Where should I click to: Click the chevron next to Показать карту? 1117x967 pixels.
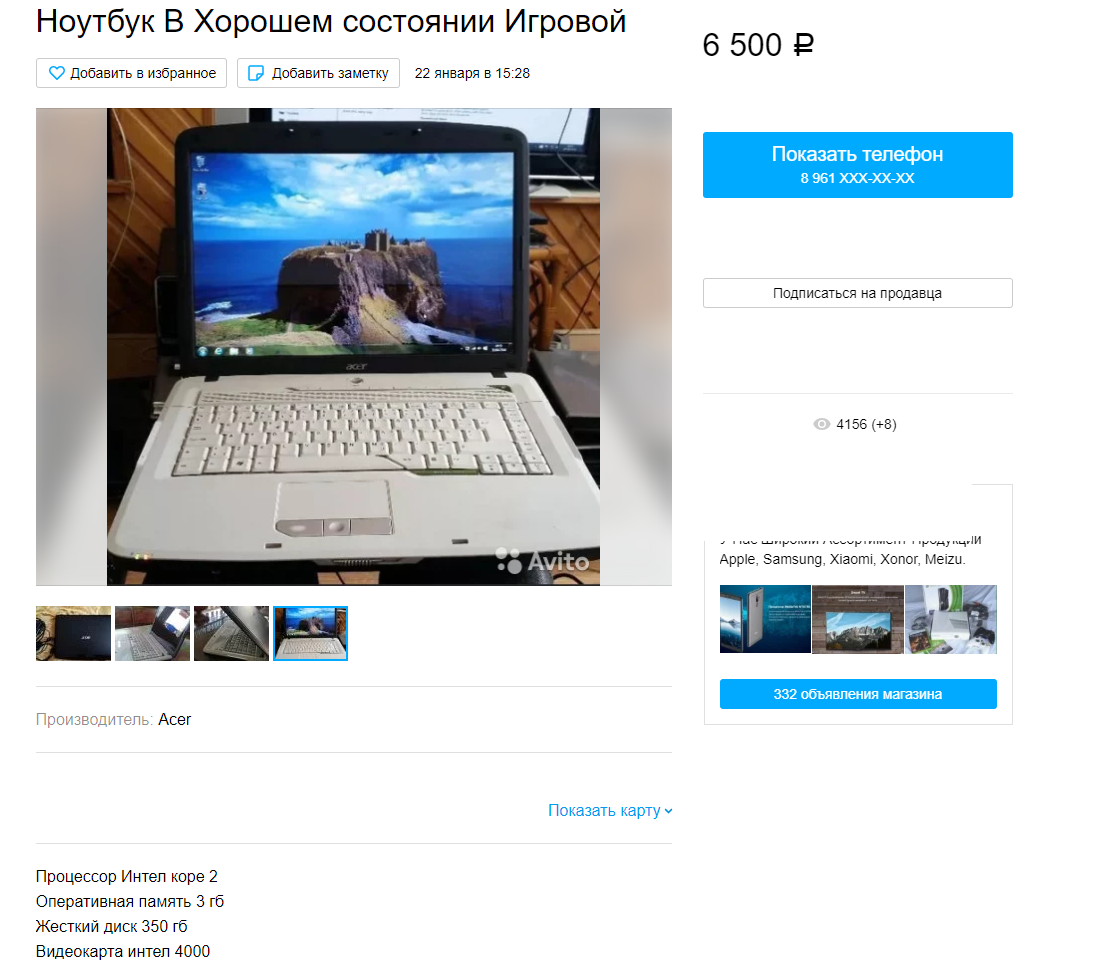point(668,811)
